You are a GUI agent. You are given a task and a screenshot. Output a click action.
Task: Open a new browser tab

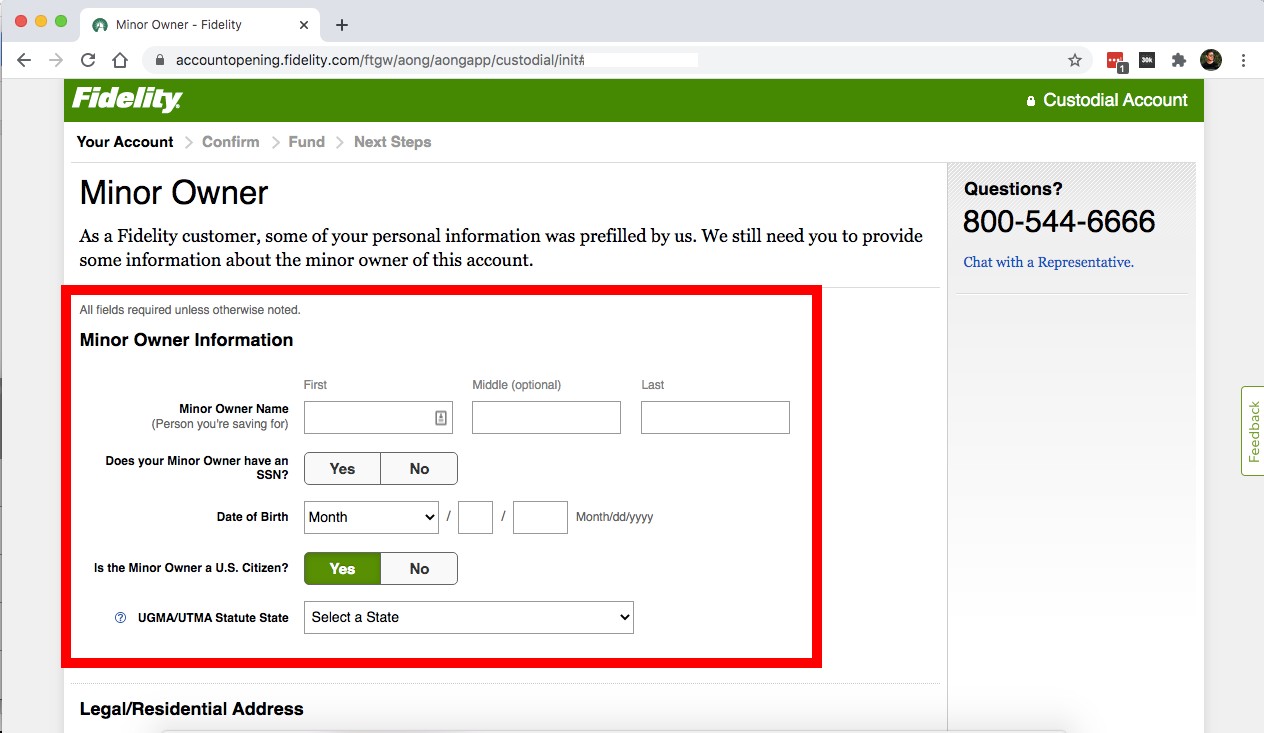coord(342,24)
